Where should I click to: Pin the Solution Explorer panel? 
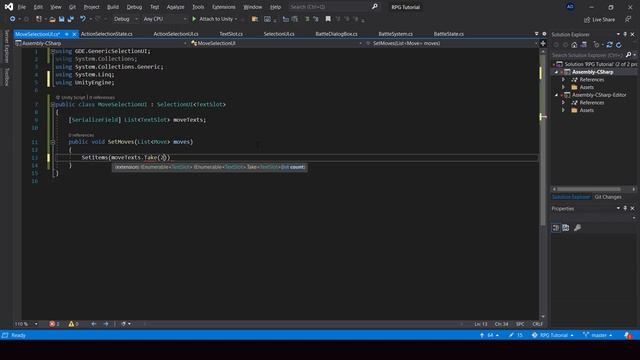tap(625, 34)
